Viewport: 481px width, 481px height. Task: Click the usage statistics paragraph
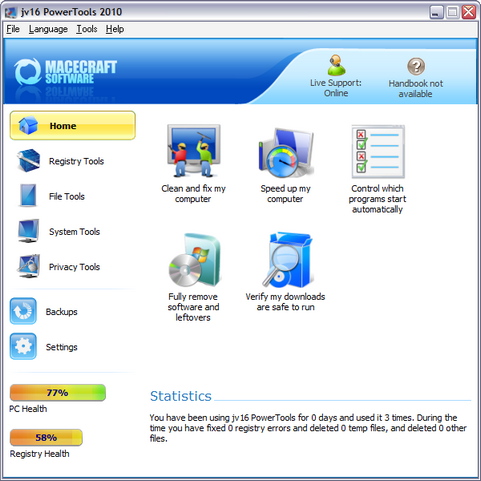point(308,428)
